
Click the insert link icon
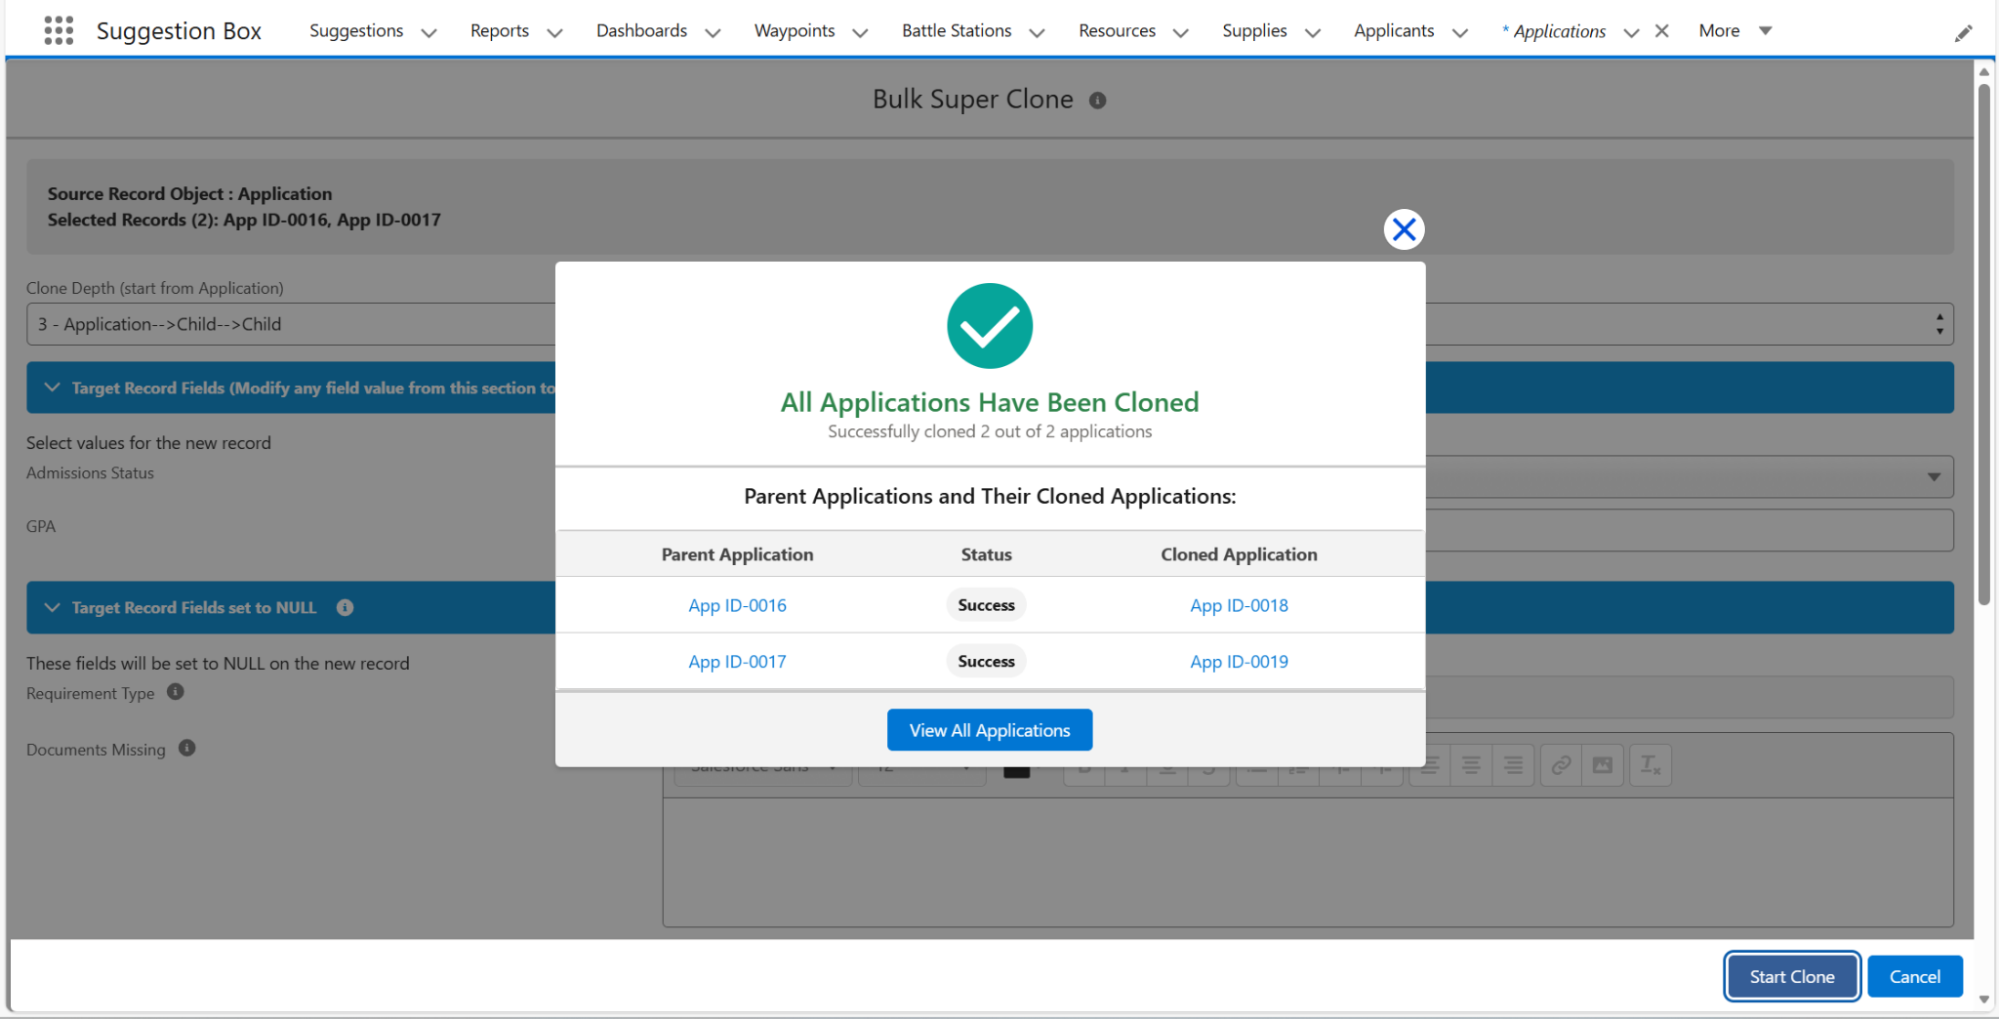1560,766
